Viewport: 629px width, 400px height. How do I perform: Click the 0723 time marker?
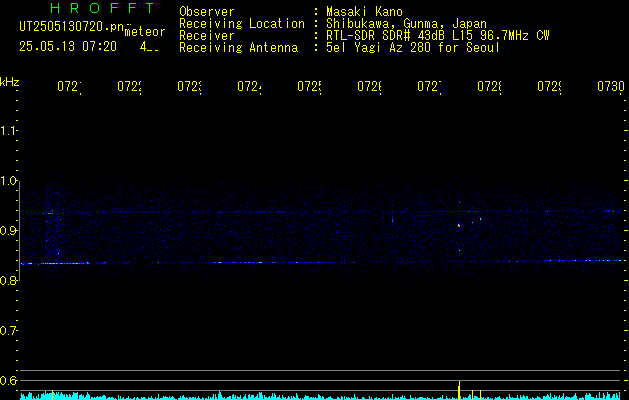189,86
